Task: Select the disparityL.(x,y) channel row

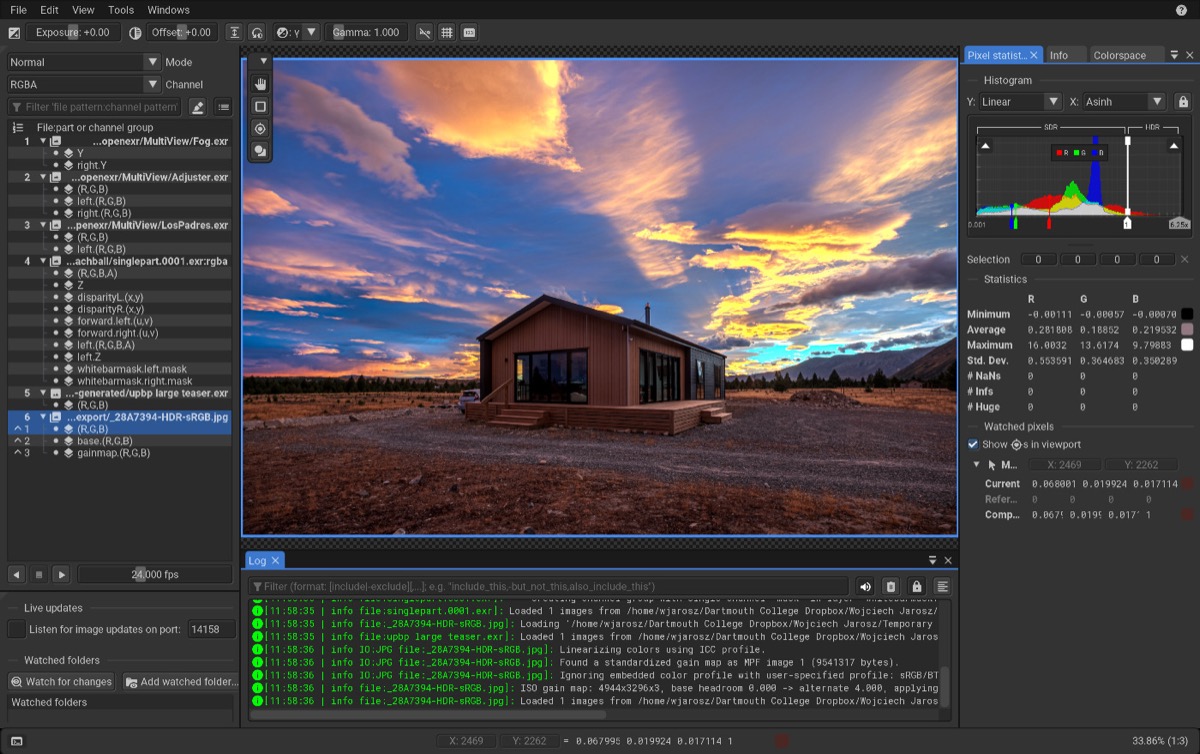Action: pos(120,297)
